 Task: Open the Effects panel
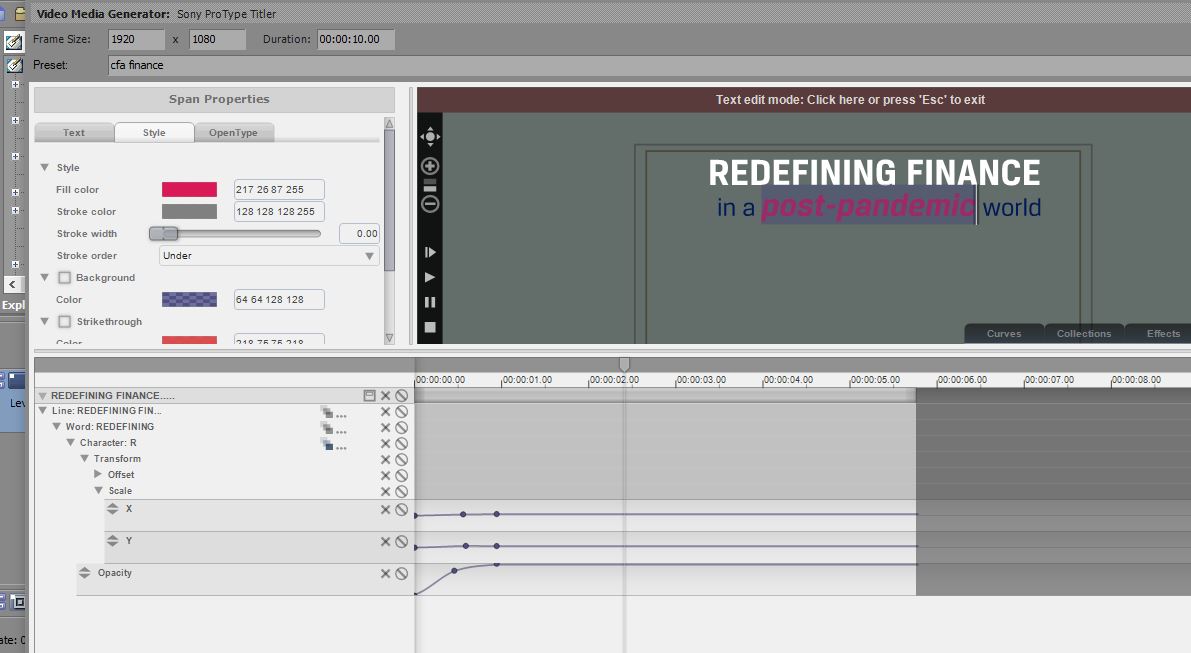[1163, 334]
